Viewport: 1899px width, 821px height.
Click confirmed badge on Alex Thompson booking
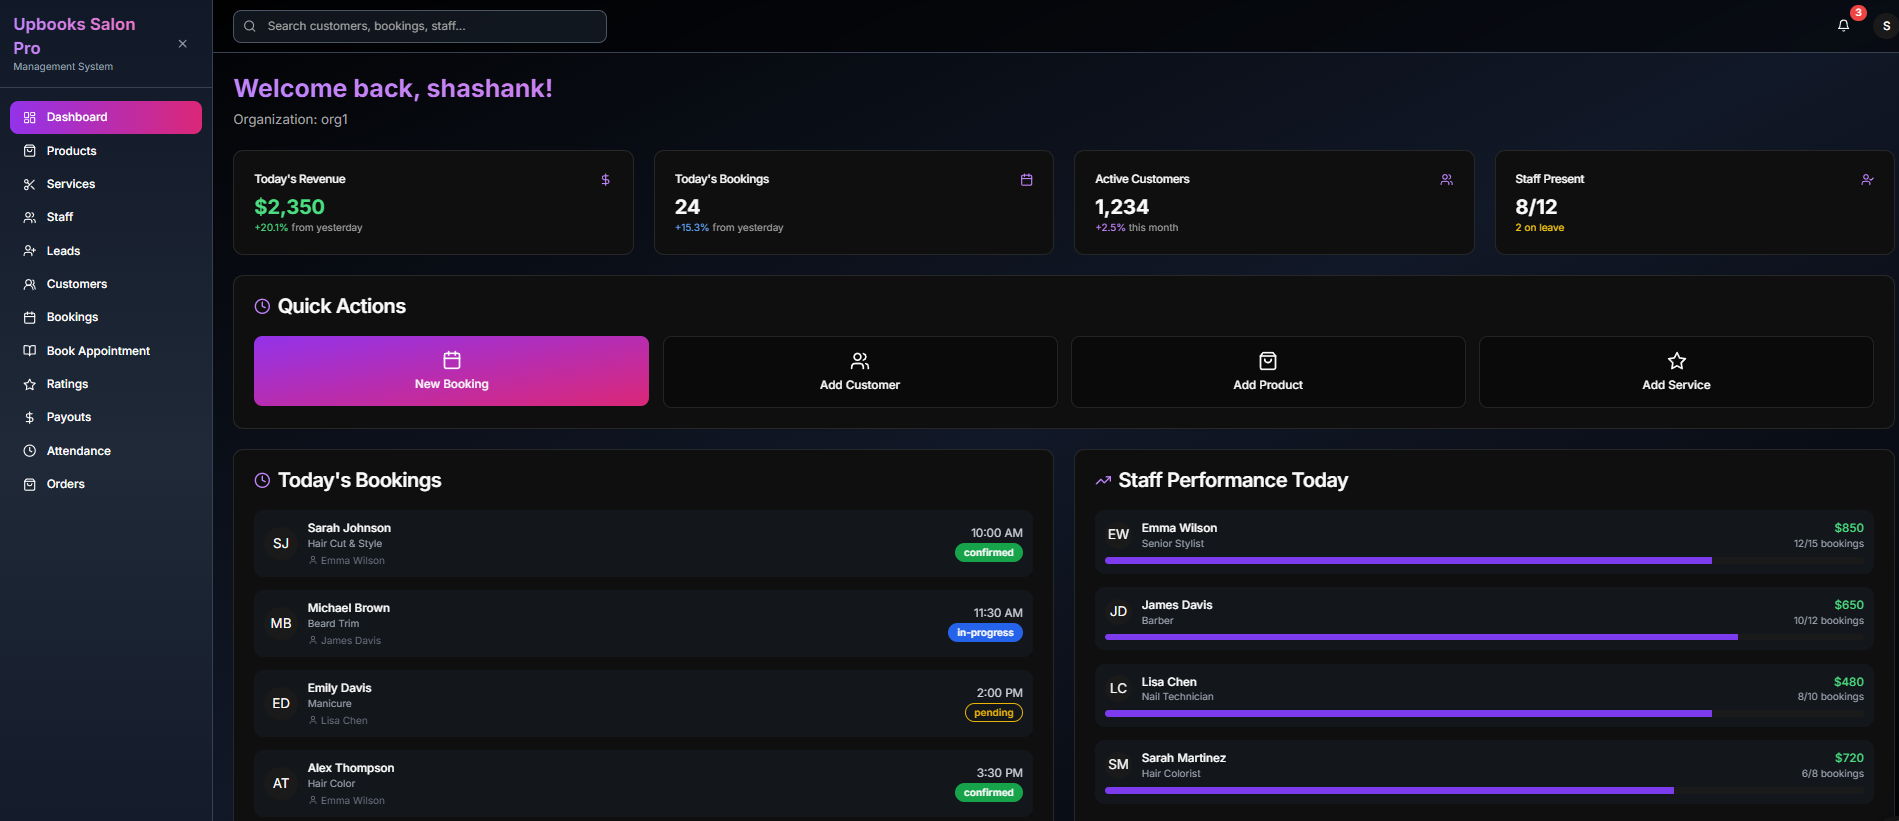click(x=989, y=793)
